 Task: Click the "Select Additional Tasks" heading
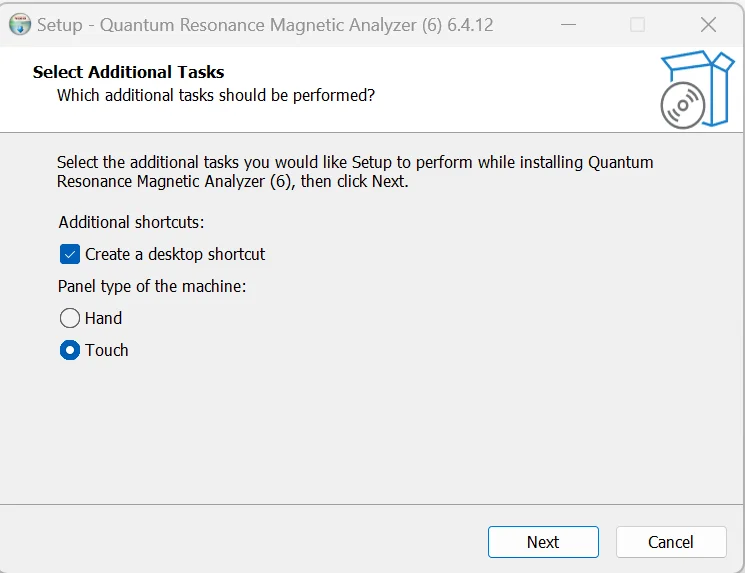[128, 72]
